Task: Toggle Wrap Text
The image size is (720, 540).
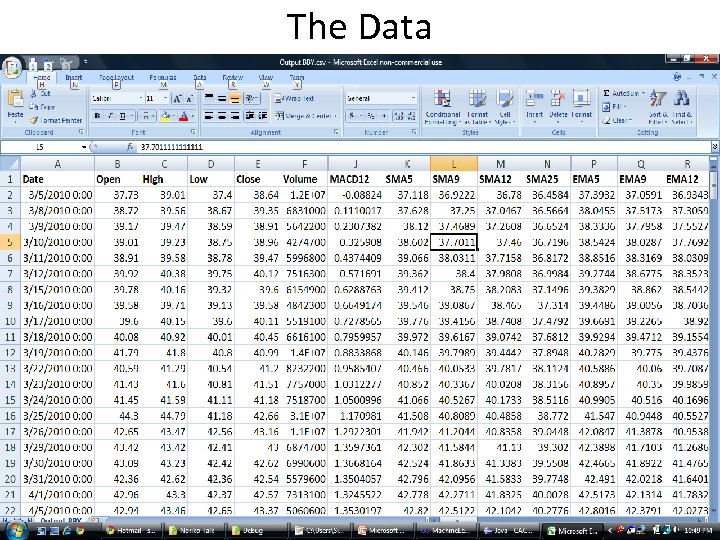Action: pos(295,98)
